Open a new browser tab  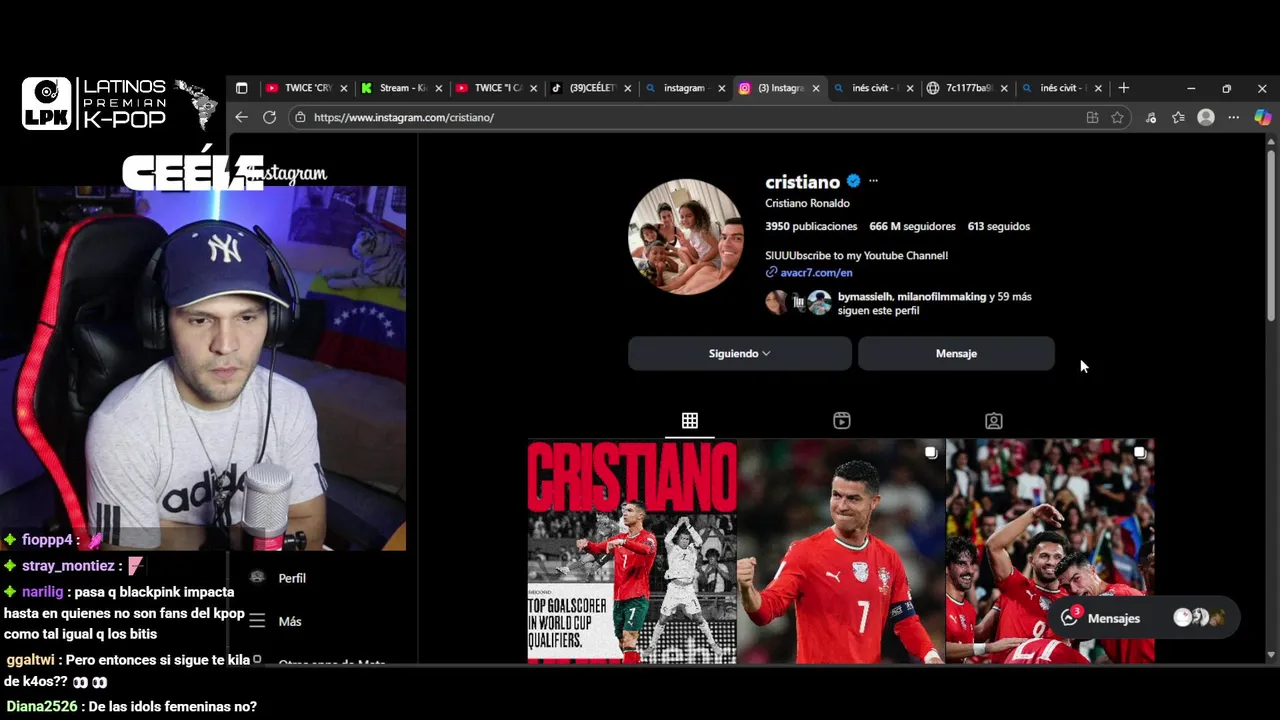[1123, 88]
